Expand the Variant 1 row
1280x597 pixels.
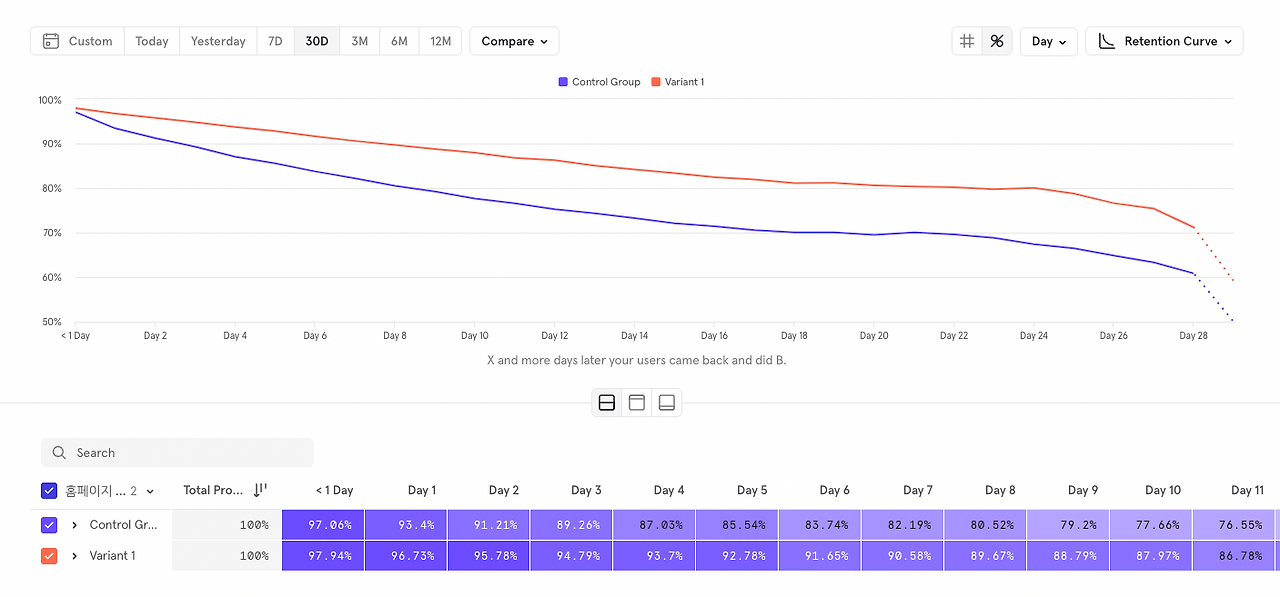(x=74, y=556)
